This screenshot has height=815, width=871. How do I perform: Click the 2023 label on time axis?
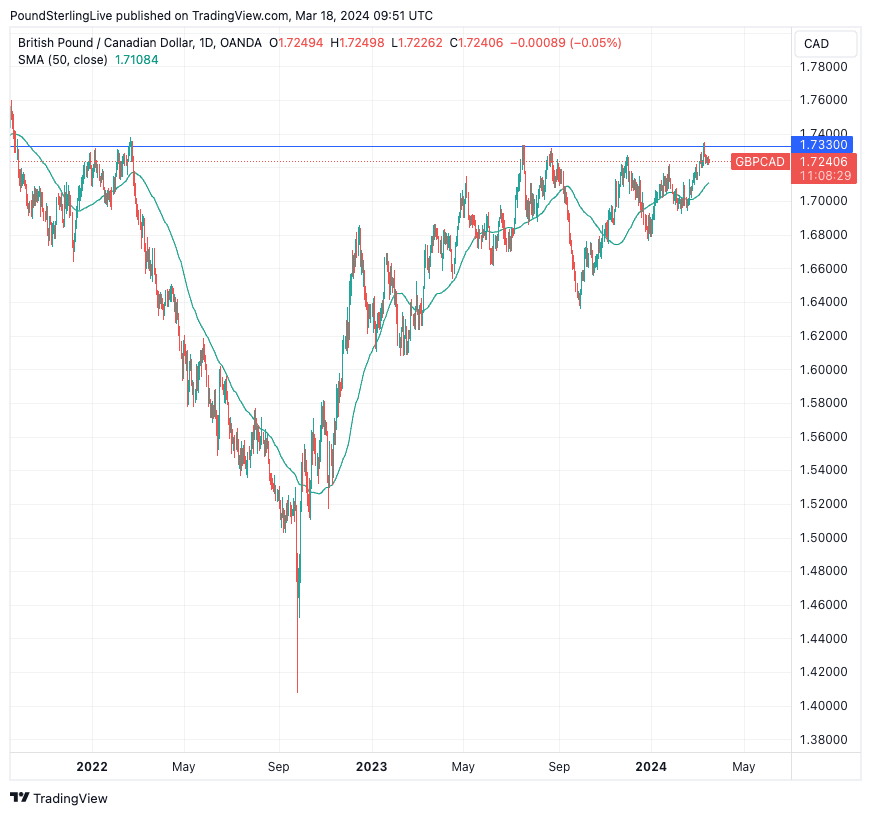(x=371, y=767)
